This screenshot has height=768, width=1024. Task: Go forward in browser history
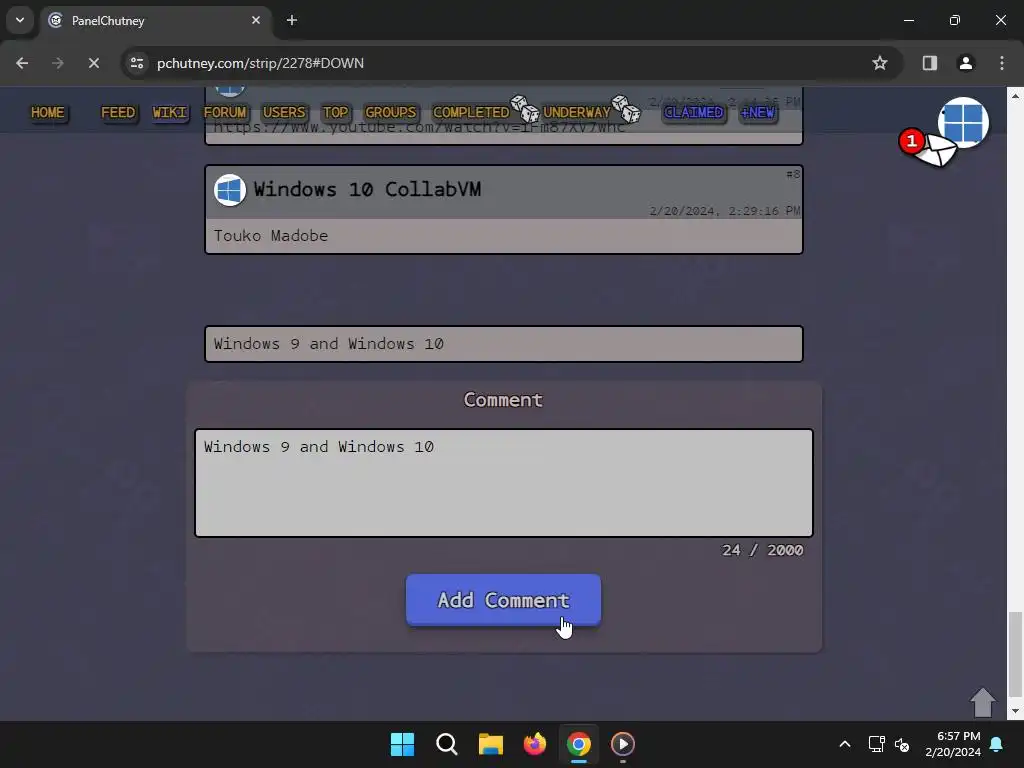[57, 63]
